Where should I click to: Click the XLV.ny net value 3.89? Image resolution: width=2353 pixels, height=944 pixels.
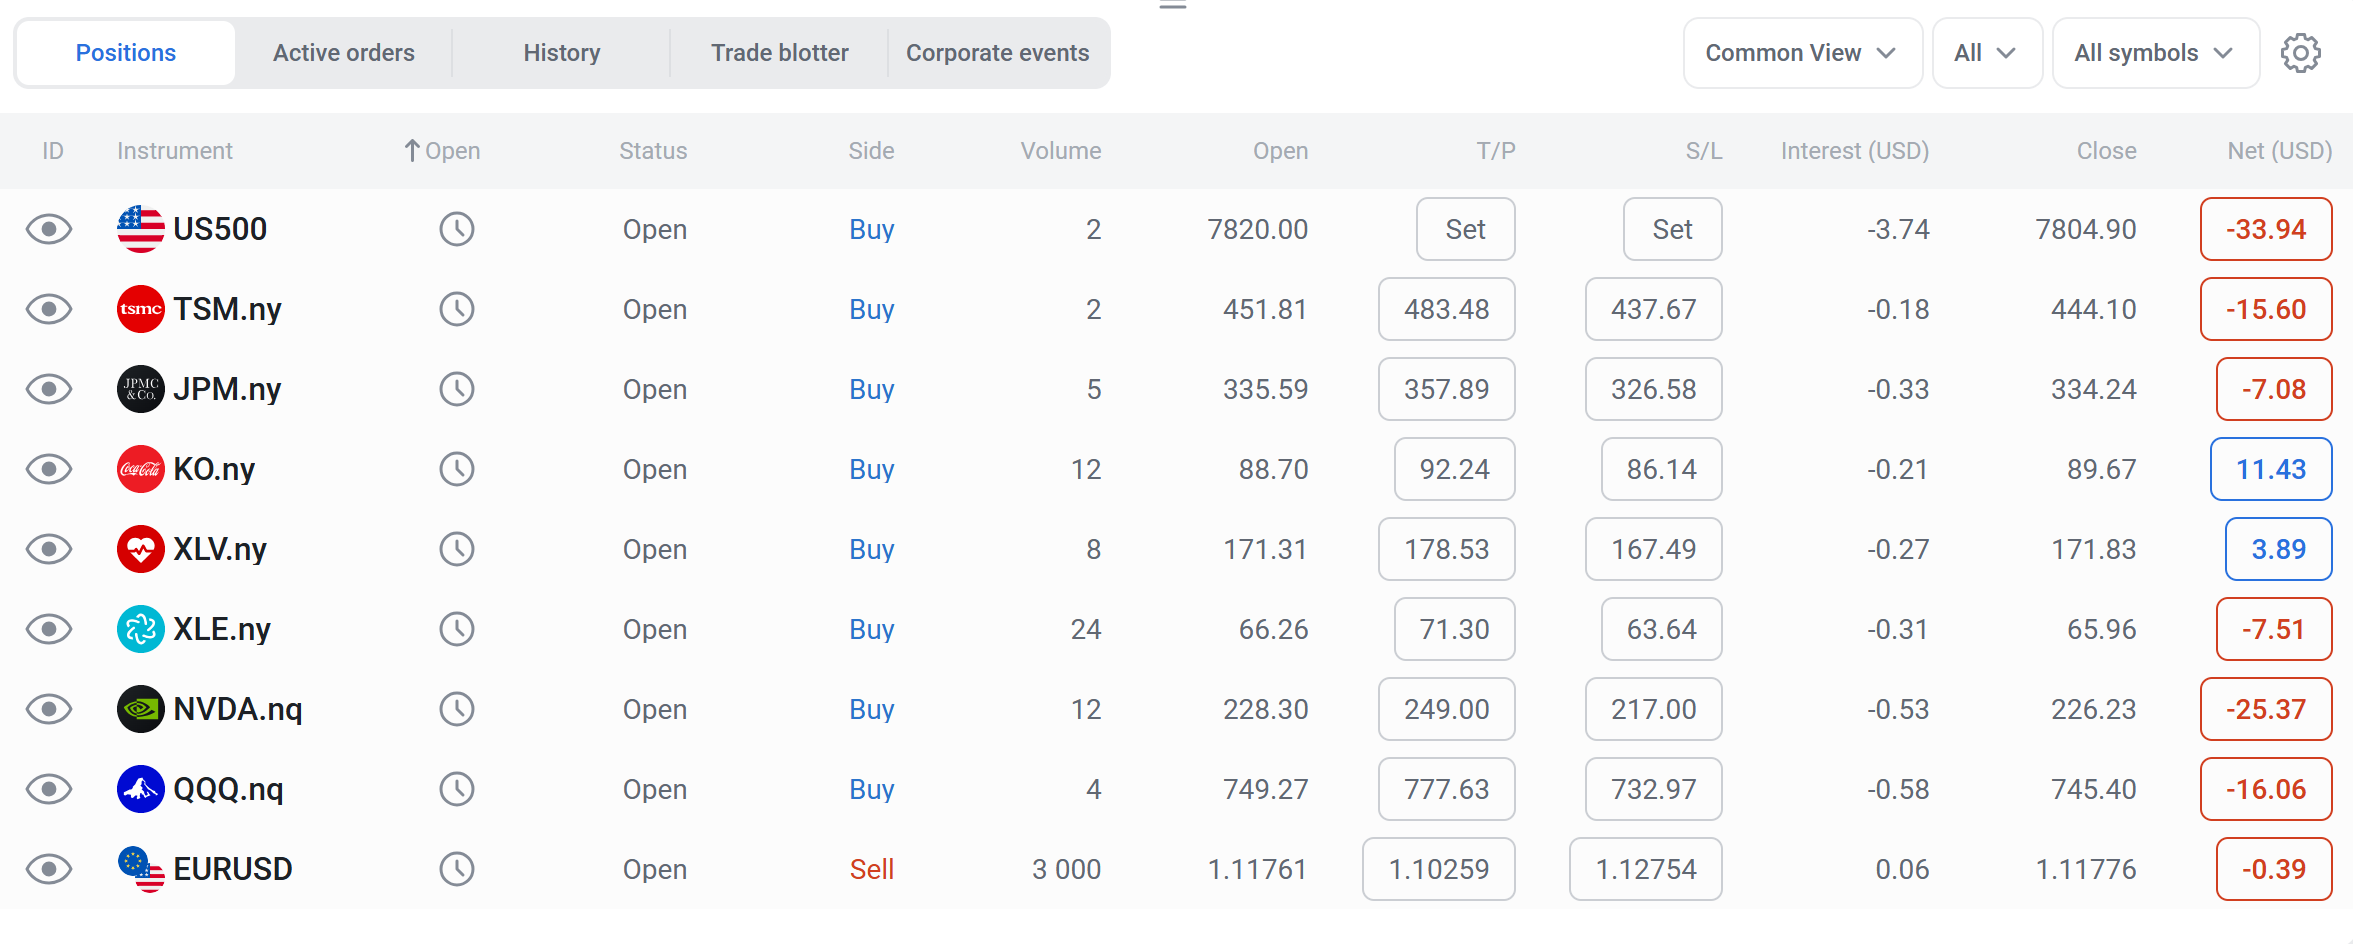tap(2279, 549)
